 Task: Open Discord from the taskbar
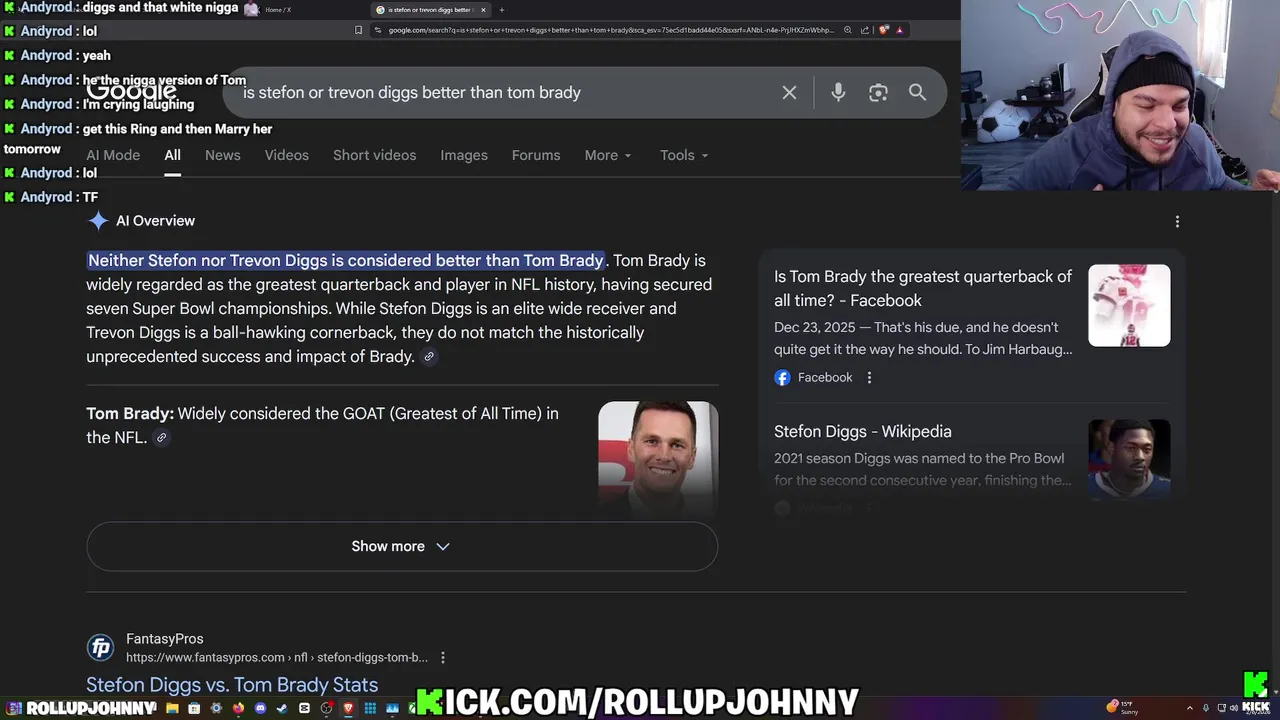coord(260,708)
